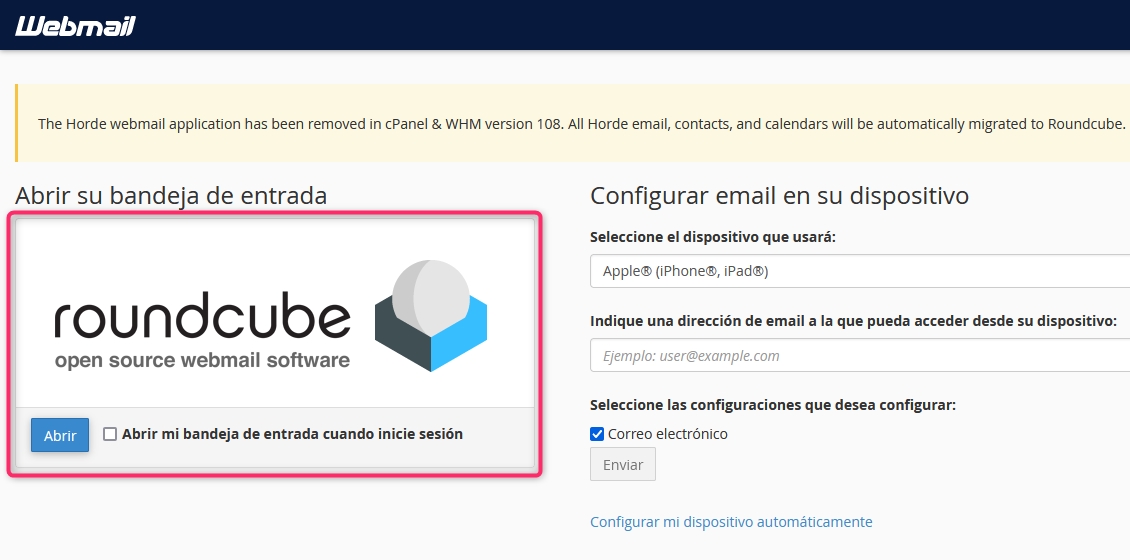Click the 'Configurar email en su dispositivo' heading
The width and height of the screenshot is (1130, 560).
(x=779, y=195)
